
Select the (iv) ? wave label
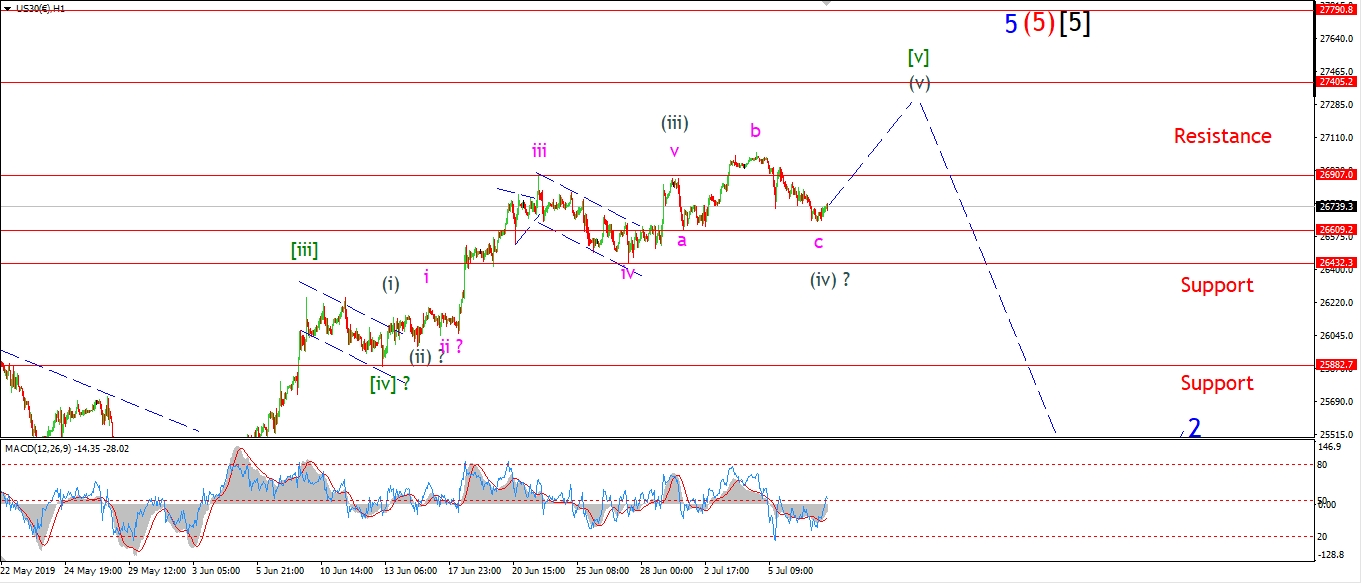830,280
